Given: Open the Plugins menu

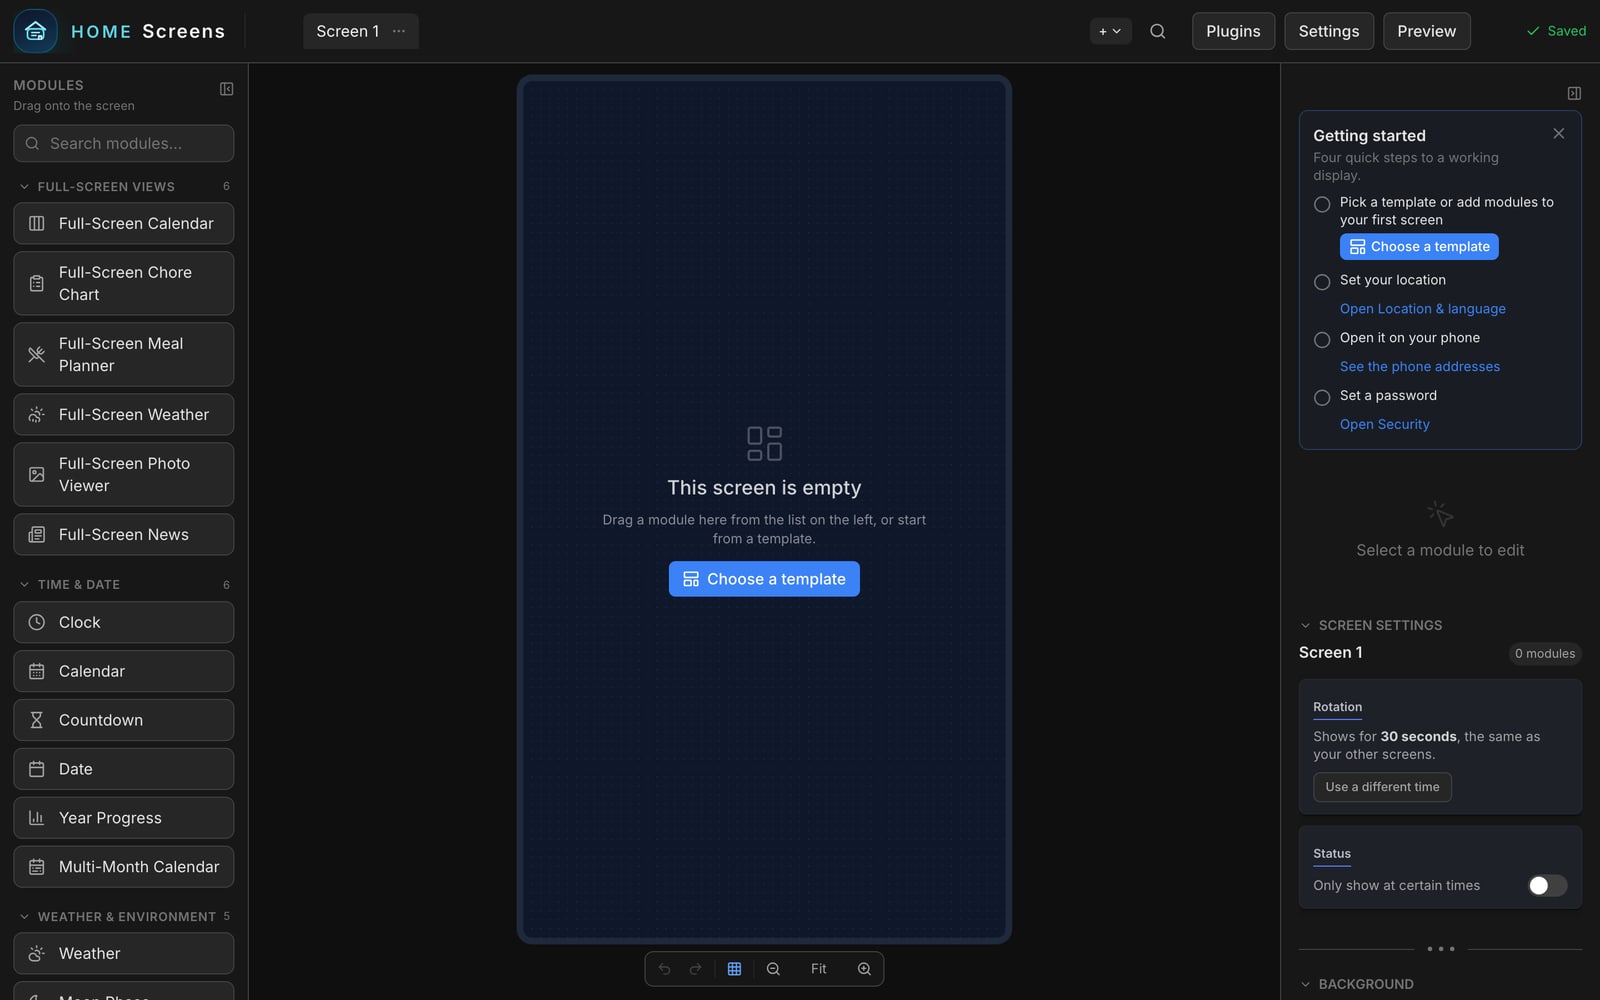Looking at the screenshot, I should [1233, 31].
